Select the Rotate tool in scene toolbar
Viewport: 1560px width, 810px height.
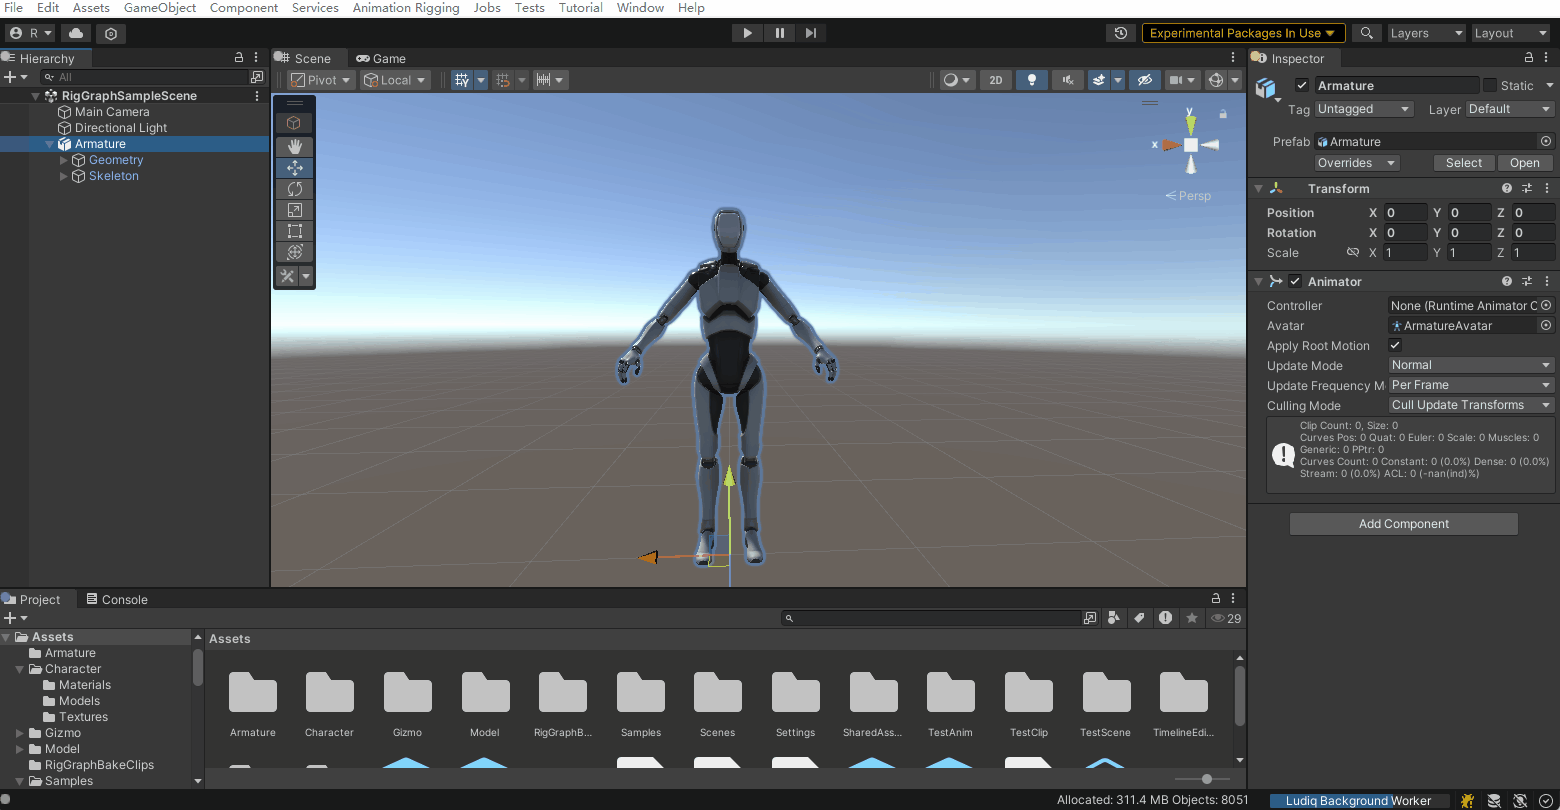294,189
